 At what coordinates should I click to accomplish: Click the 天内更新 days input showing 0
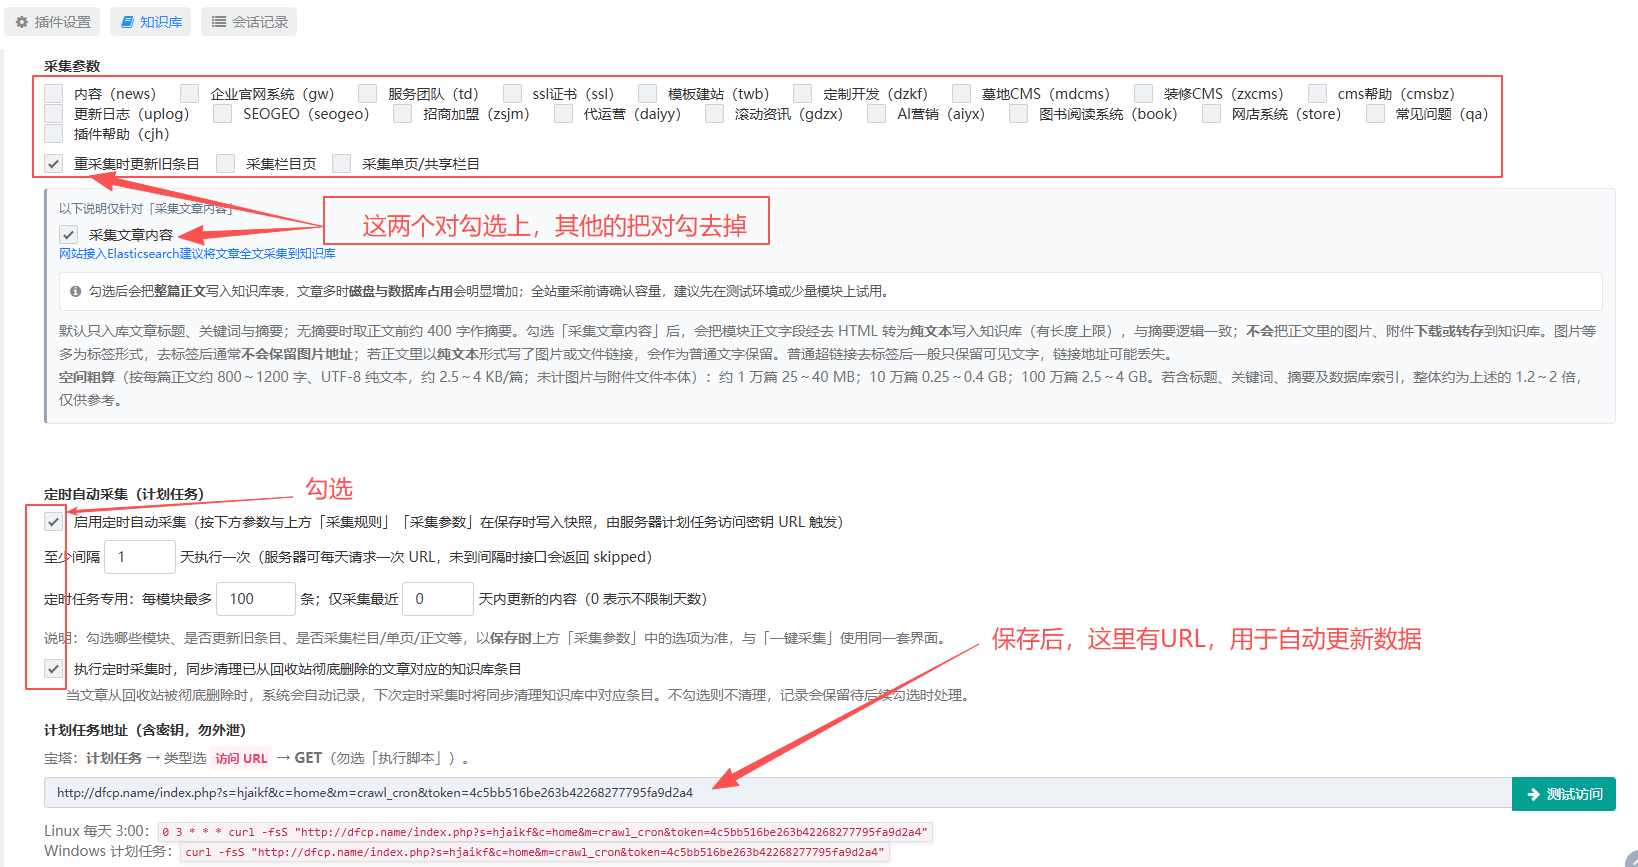tap(438, 599)
